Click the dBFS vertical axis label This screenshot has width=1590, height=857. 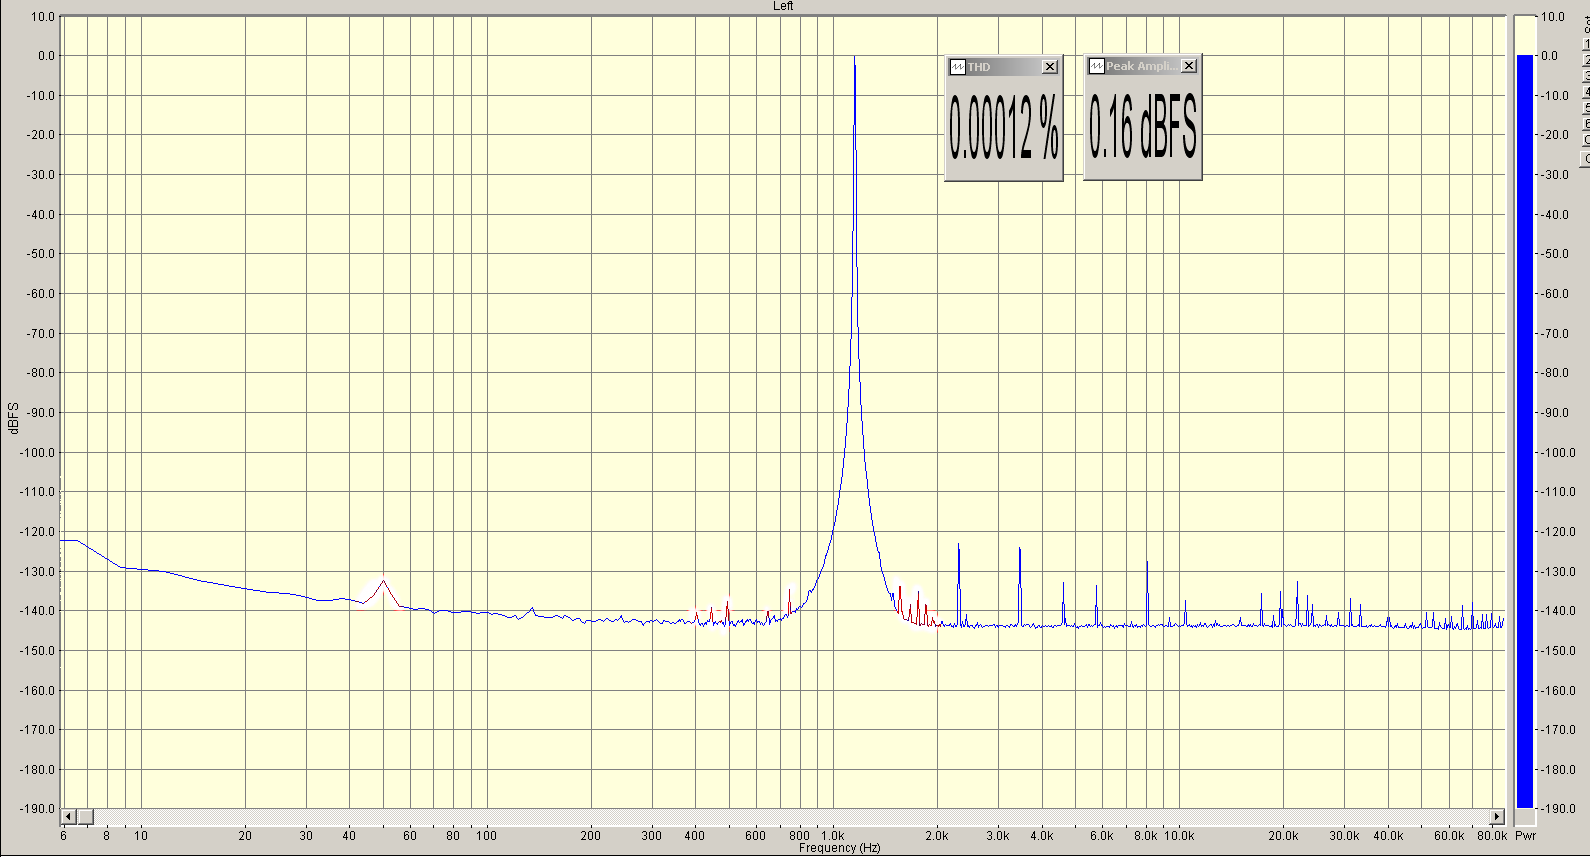point(13,418)
